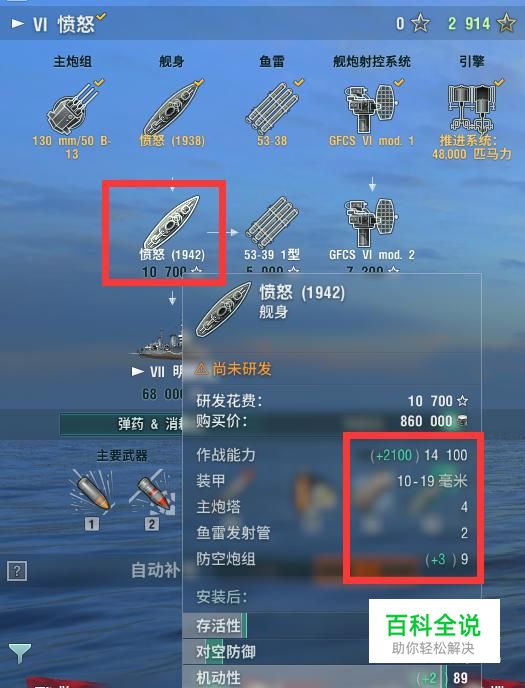The width and height of the screenshot is (525, 688).
Task: Click the 舰身 module category heading
Action: [171, 61]
